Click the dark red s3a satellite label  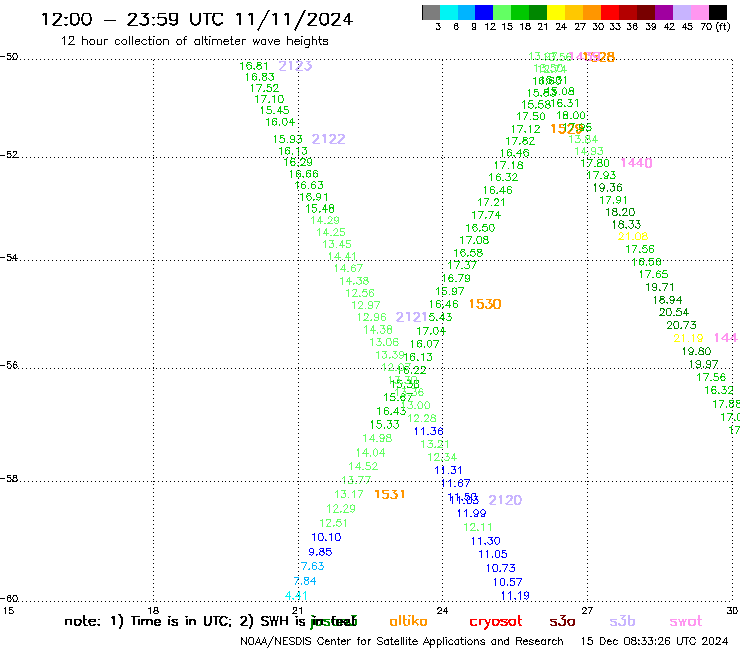pyautogui.click(x=562, y=621)
